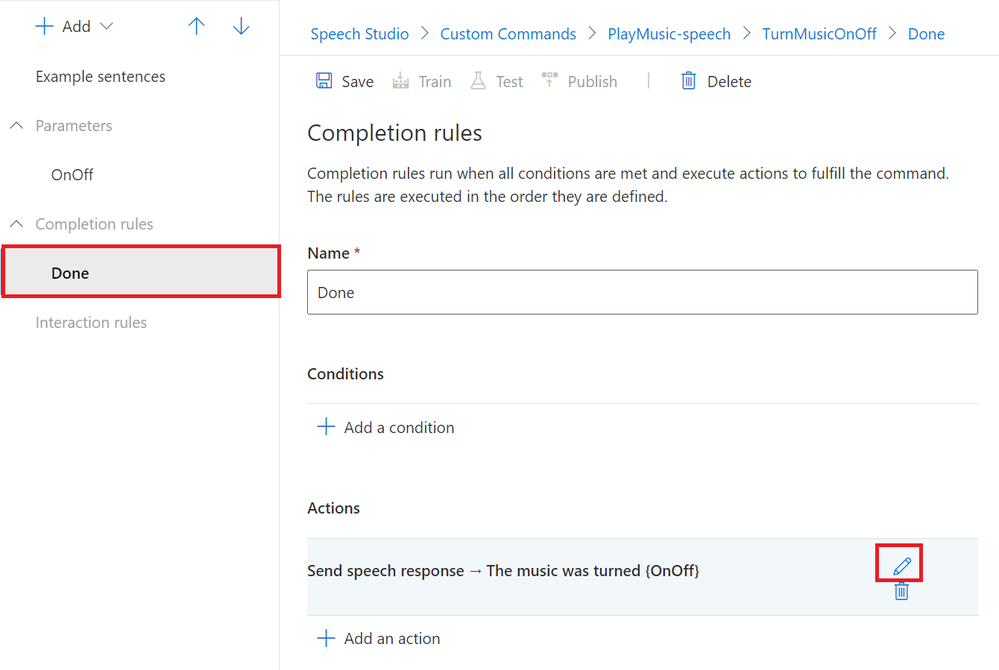This screenshot has height=670, width=999.
Task: Click the Test flask button
Action: (x=497, y=82)
